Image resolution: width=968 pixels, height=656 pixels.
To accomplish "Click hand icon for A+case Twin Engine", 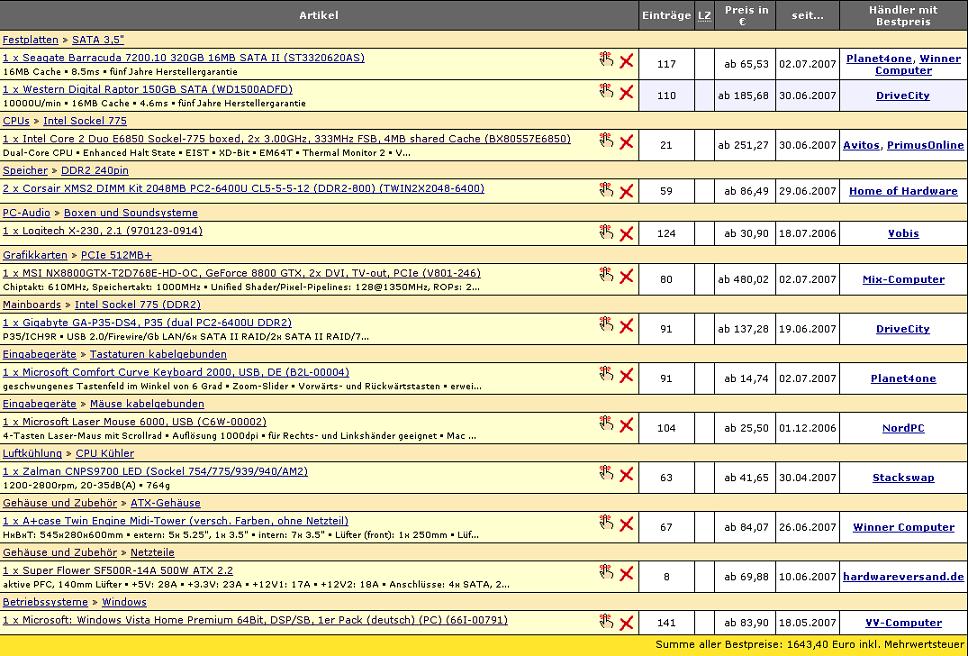I will (606, 522).
